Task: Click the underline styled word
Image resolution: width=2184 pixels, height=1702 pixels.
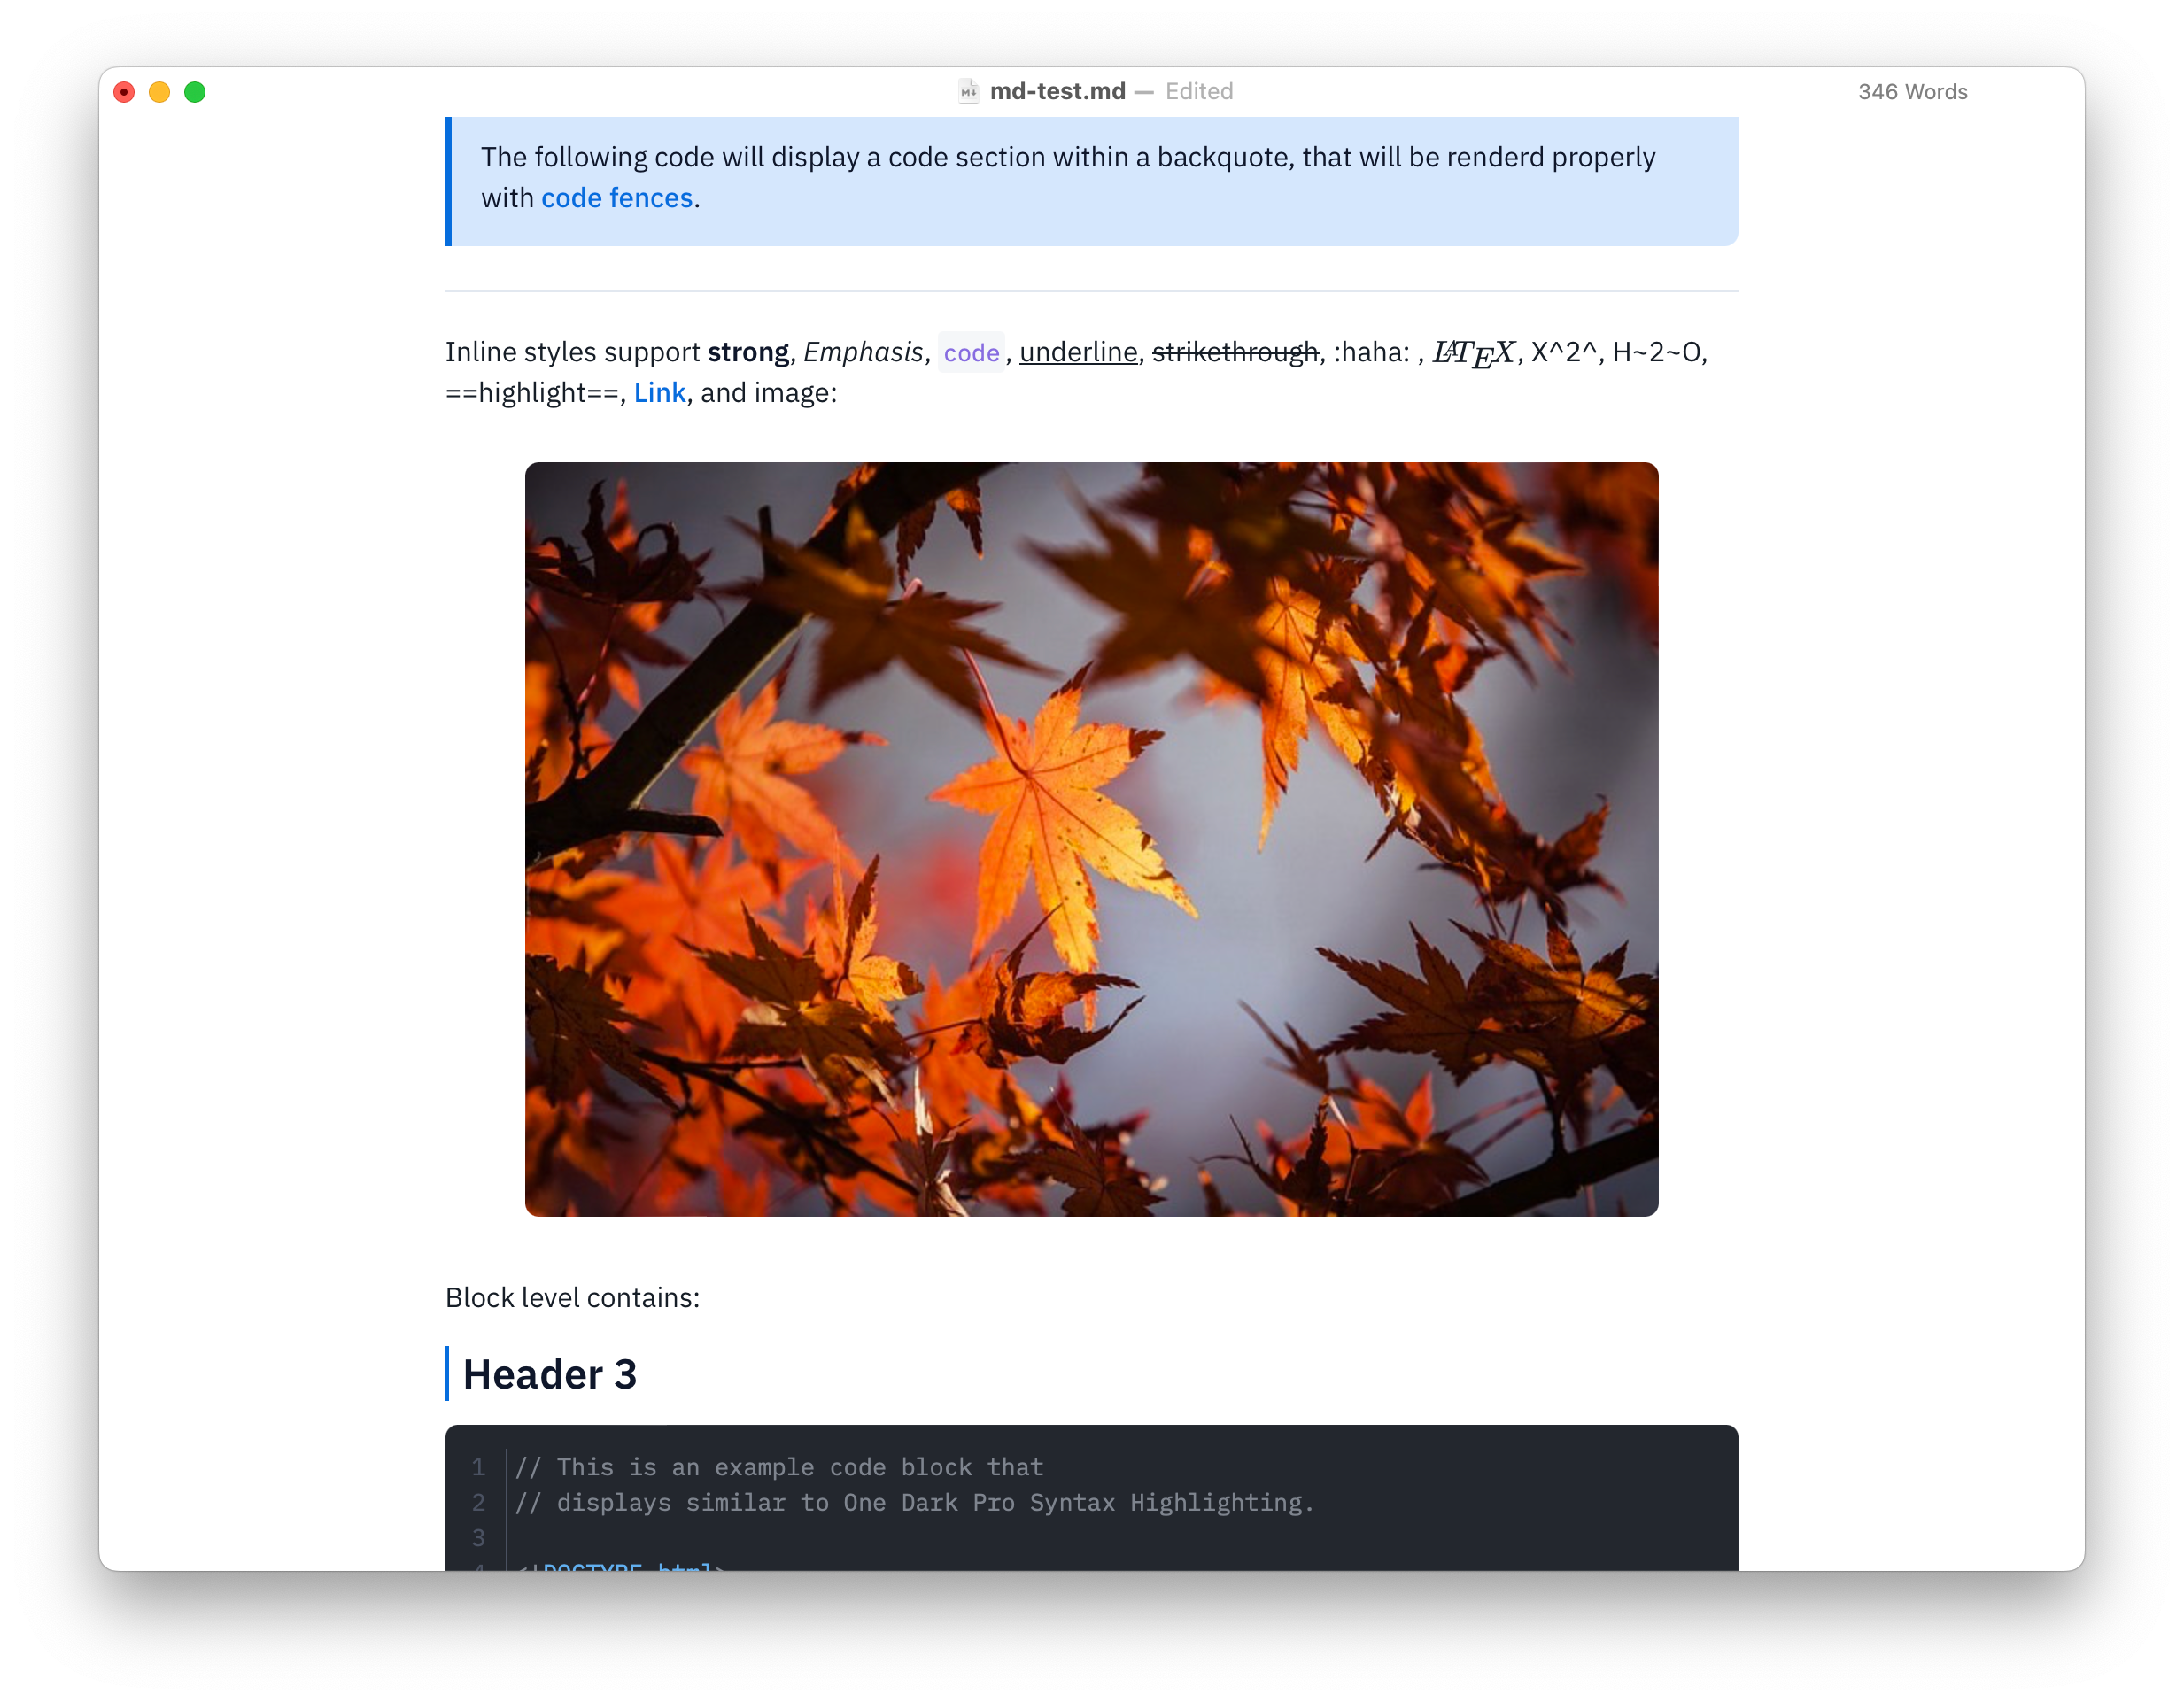Action: 1078,353
